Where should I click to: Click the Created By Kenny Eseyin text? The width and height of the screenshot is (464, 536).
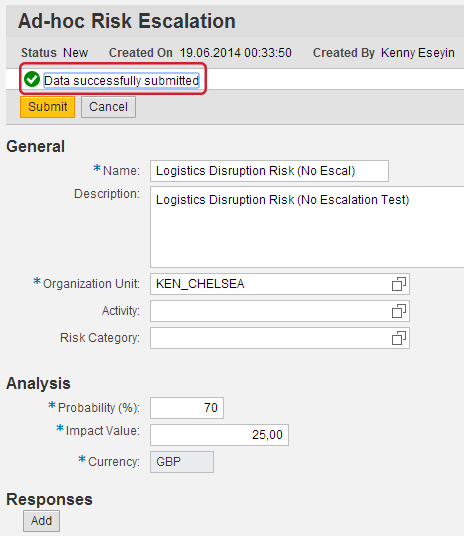point(384,53)
